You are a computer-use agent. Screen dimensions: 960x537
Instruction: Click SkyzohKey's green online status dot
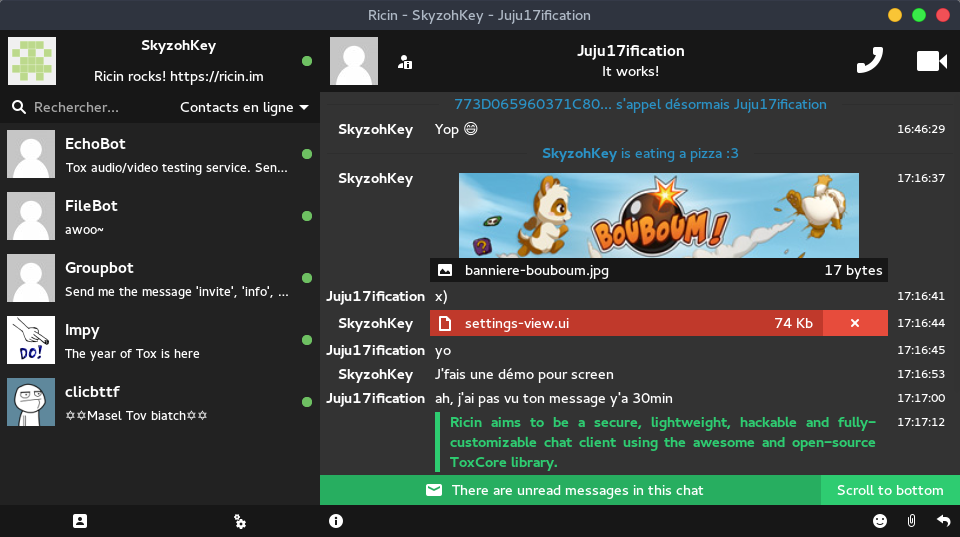[x=307, y=61]
